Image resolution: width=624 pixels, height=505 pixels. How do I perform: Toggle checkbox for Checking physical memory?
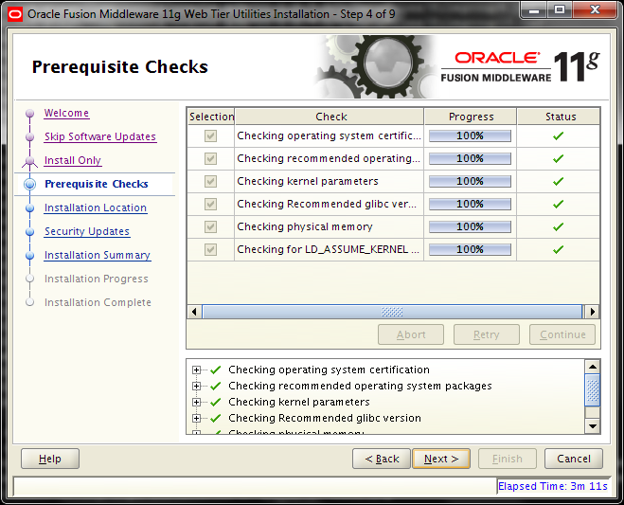coord(211,227)
